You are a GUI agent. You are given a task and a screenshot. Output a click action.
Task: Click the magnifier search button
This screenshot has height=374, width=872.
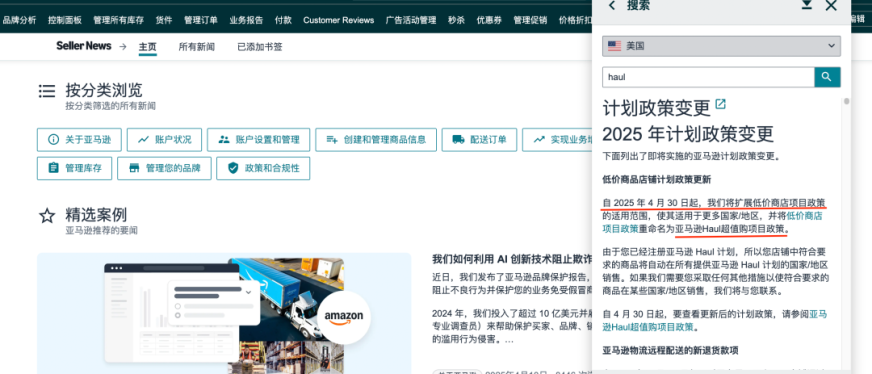point(827,77)
